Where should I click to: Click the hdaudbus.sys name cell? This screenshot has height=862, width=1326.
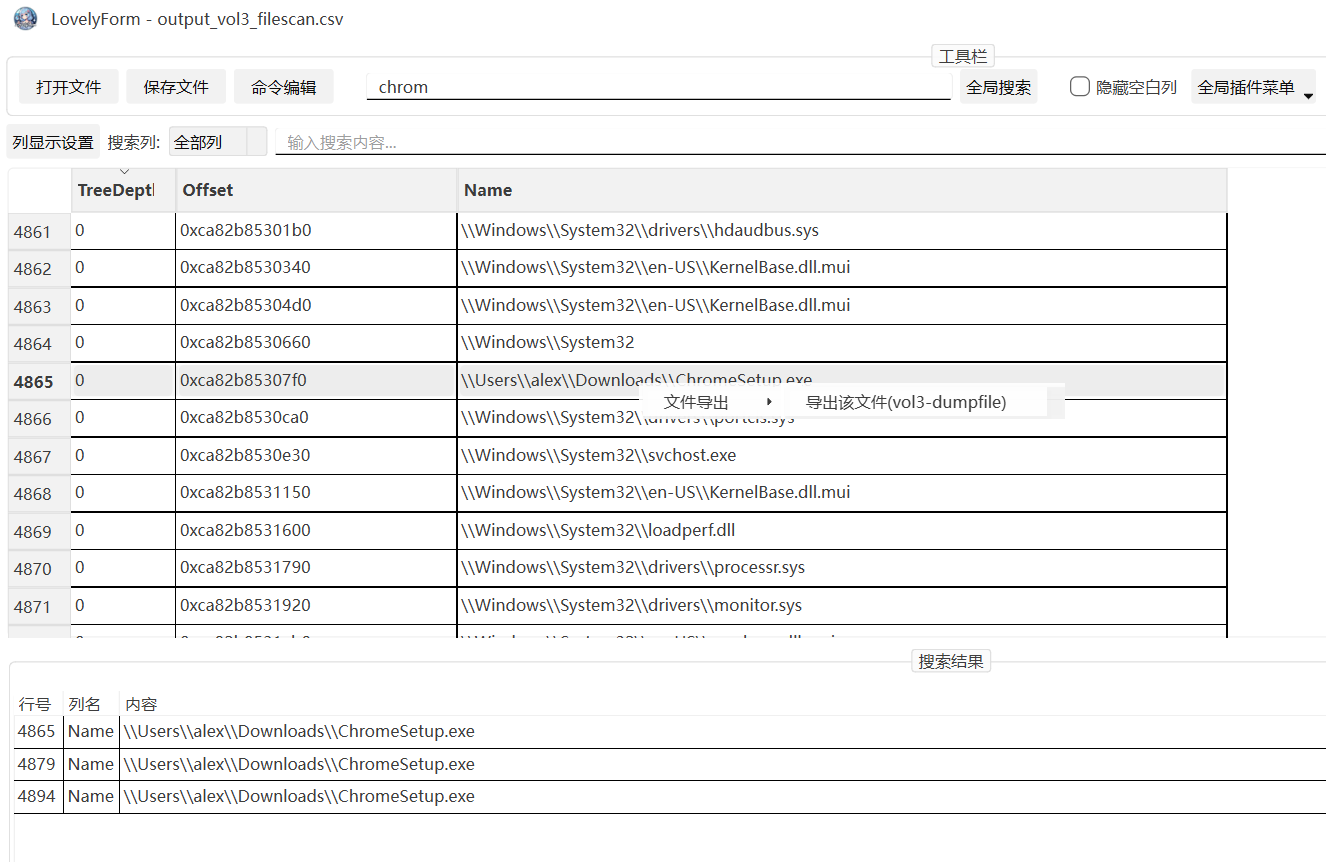[842, 230]
